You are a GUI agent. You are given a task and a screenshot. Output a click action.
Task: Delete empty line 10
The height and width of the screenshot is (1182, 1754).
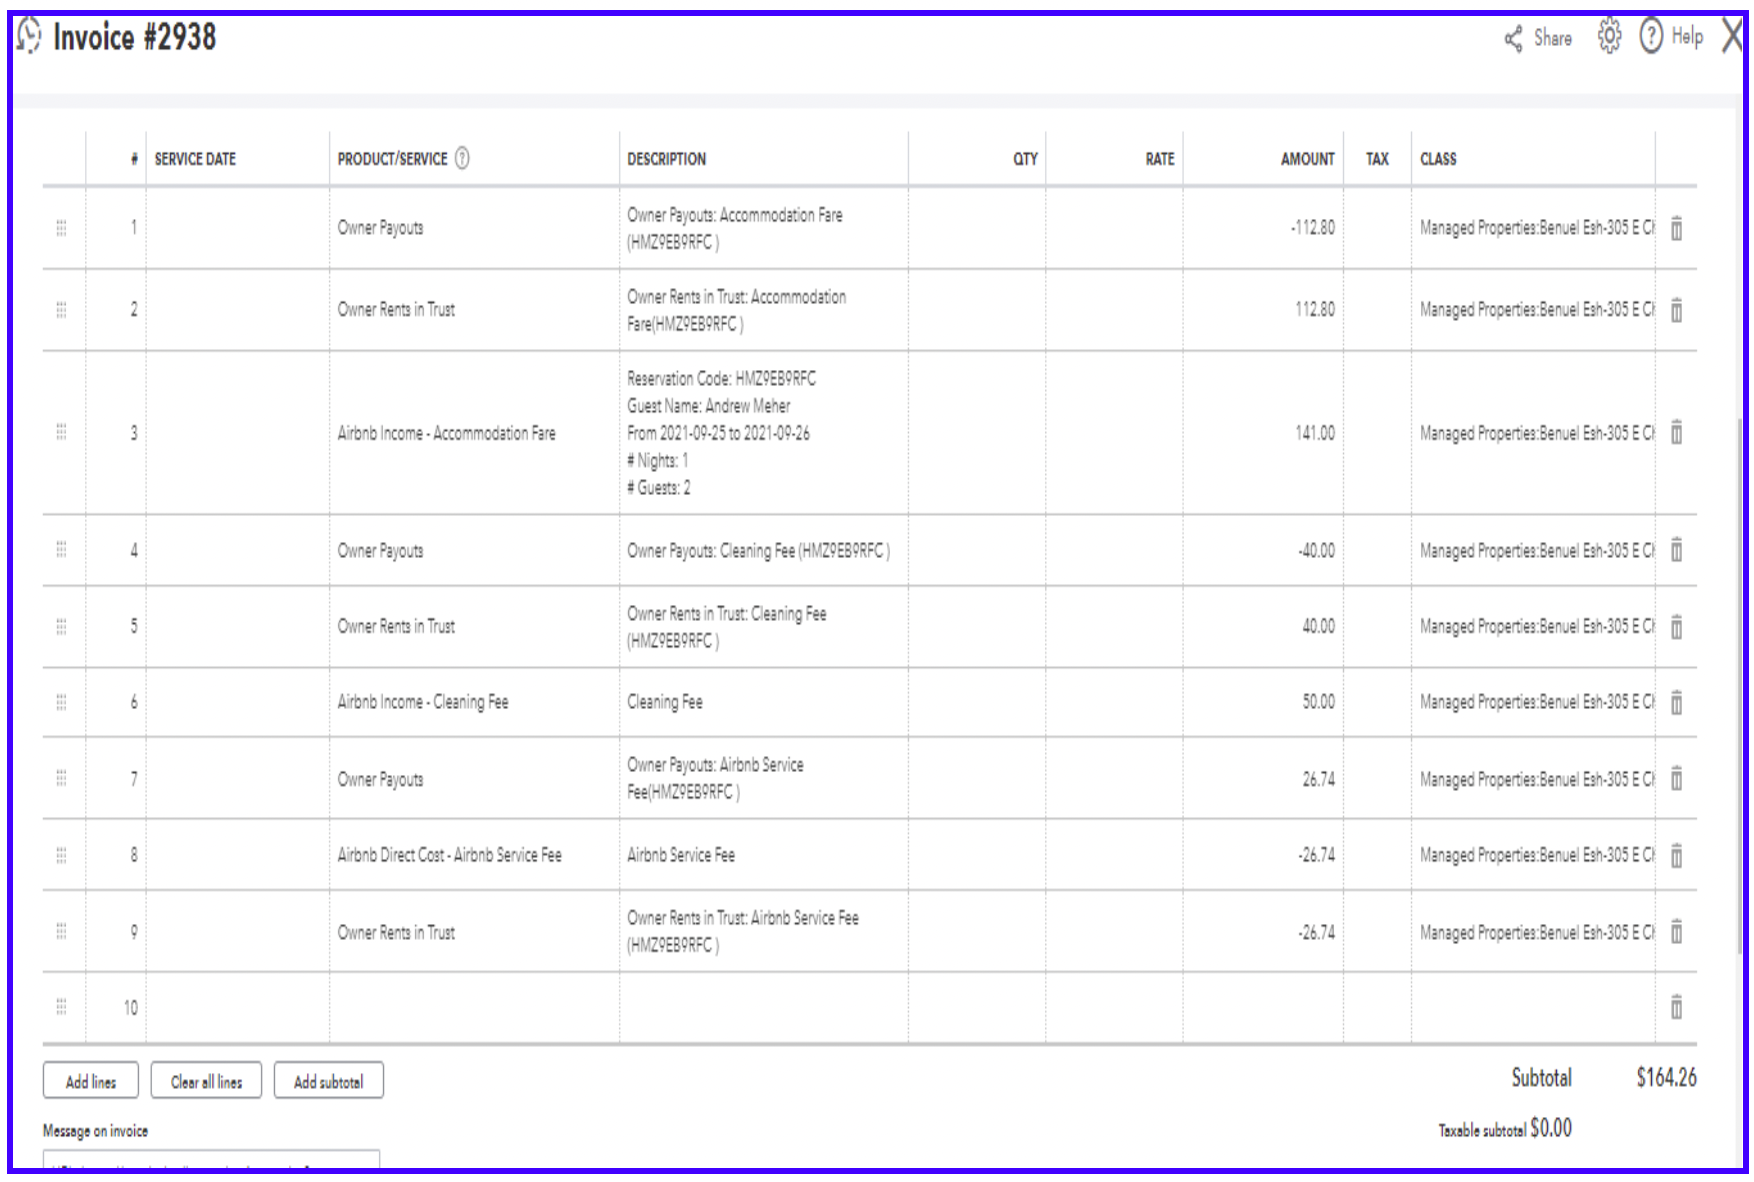coord(1676,1007)
